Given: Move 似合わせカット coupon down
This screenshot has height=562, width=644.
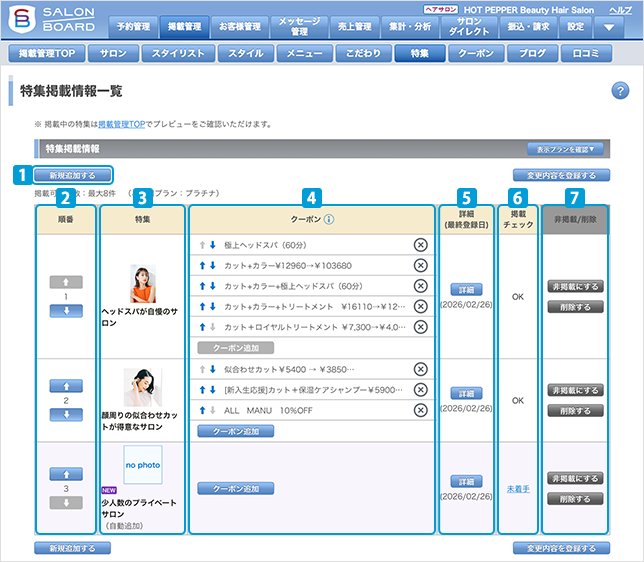Looking at the screenshot, I should [213, 369].
